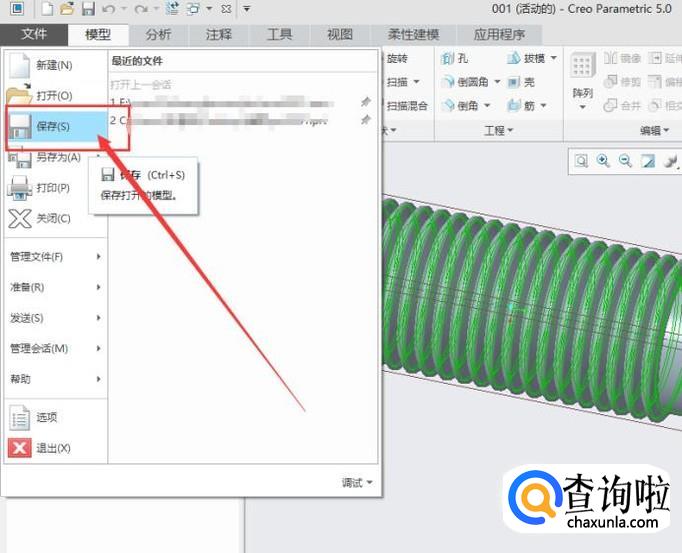Click the 阵列 pattern tool
Viewport: 682px width, 553px height.
click(583, 80)
